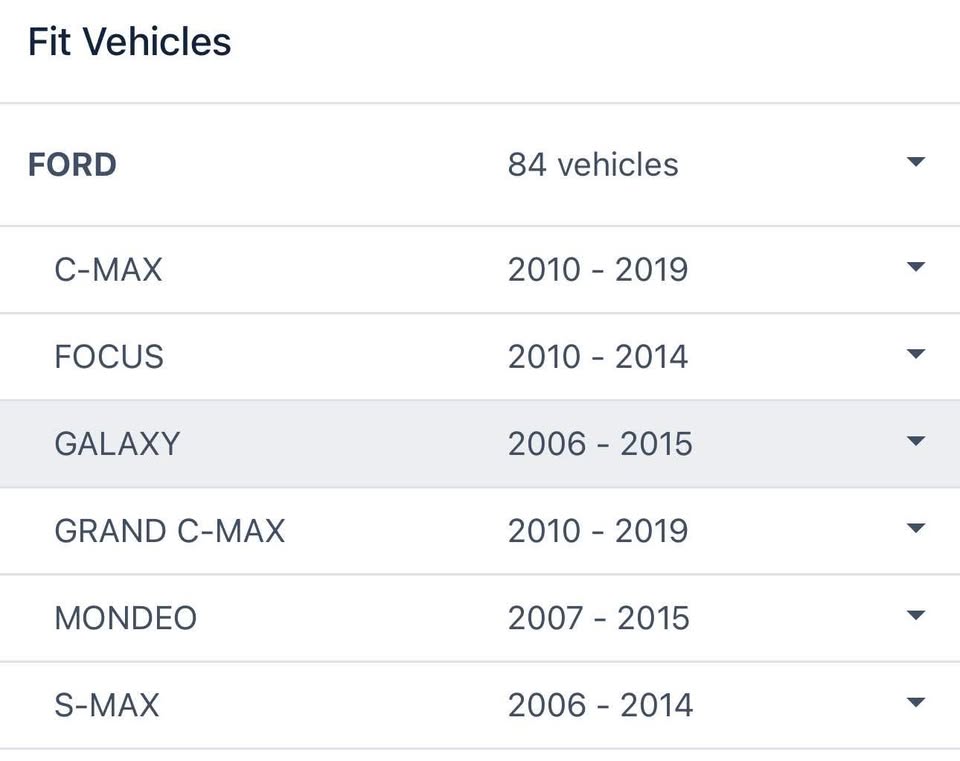Select the GRAND C-MAX model name
960x761 pixels.
[170, 531]
